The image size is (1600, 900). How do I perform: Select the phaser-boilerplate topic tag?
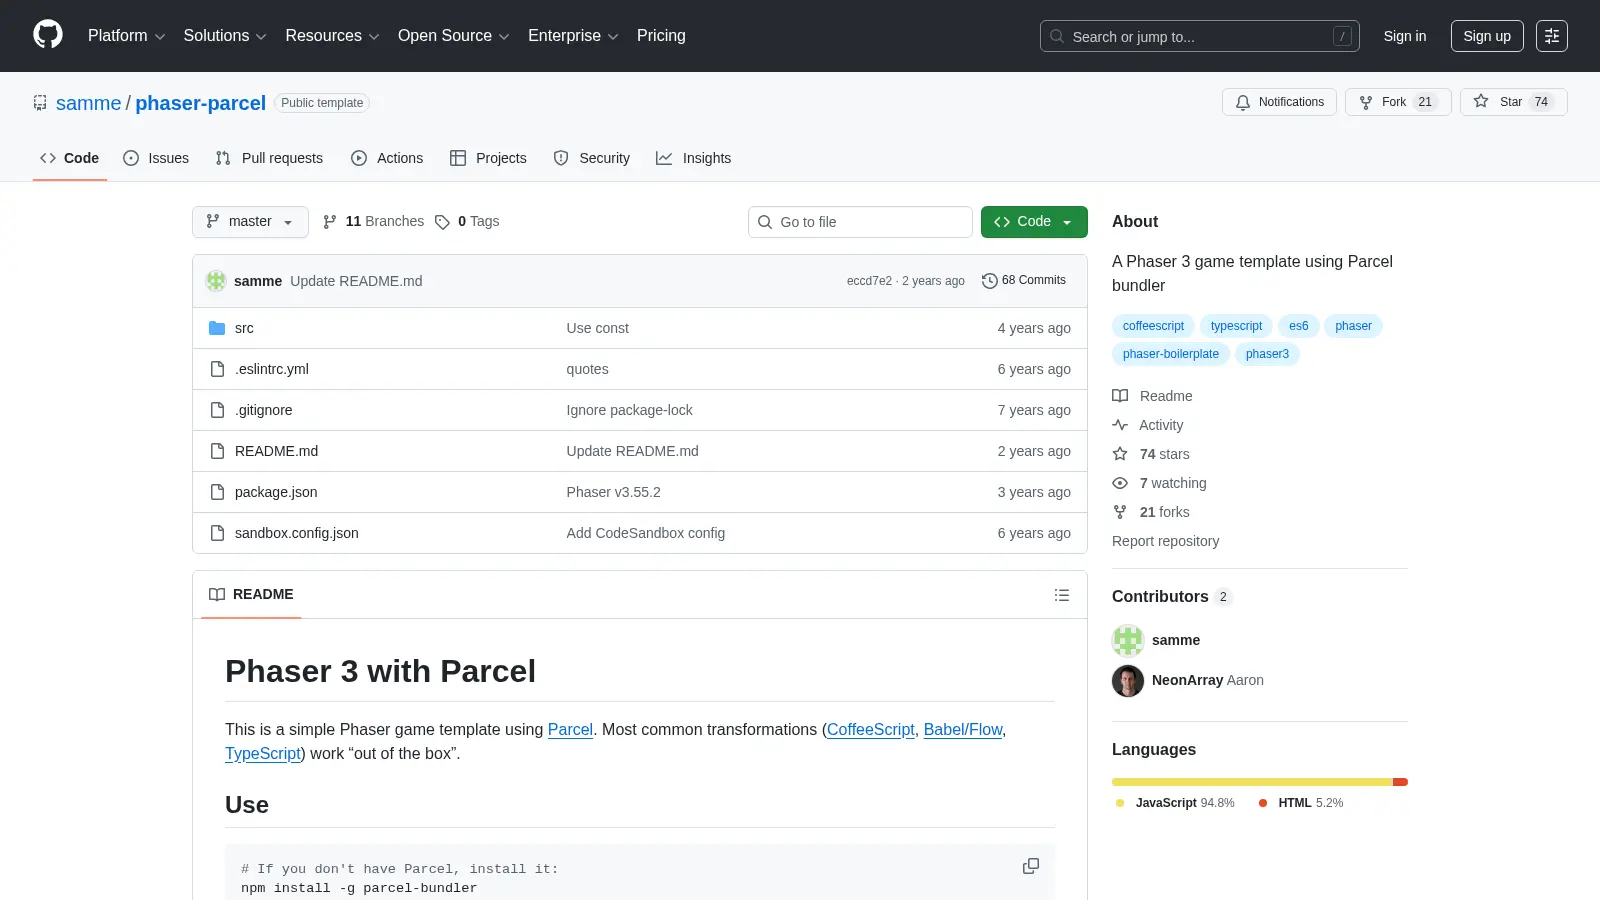1170,354
